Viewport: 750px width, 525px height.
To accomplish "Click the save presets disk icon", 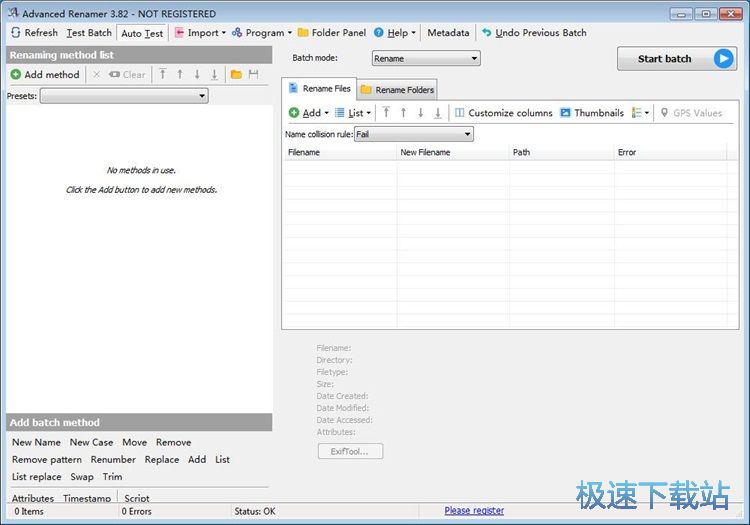I will [253, 74].
